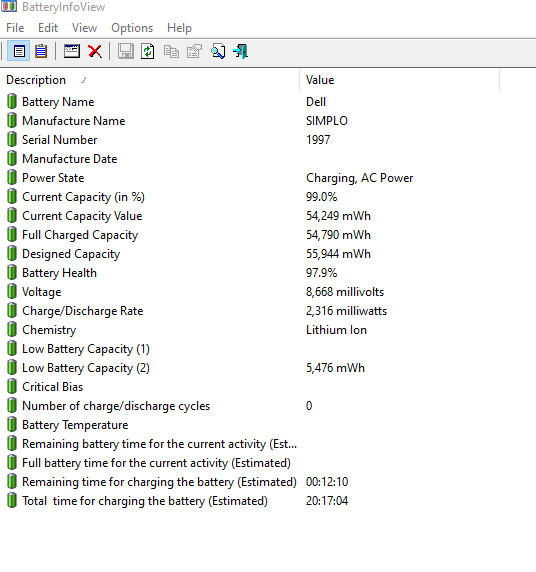This screenshot has width=536, height=572.
Task: Click battery icon next to Critical Bias
Action: tap(12, 386)
